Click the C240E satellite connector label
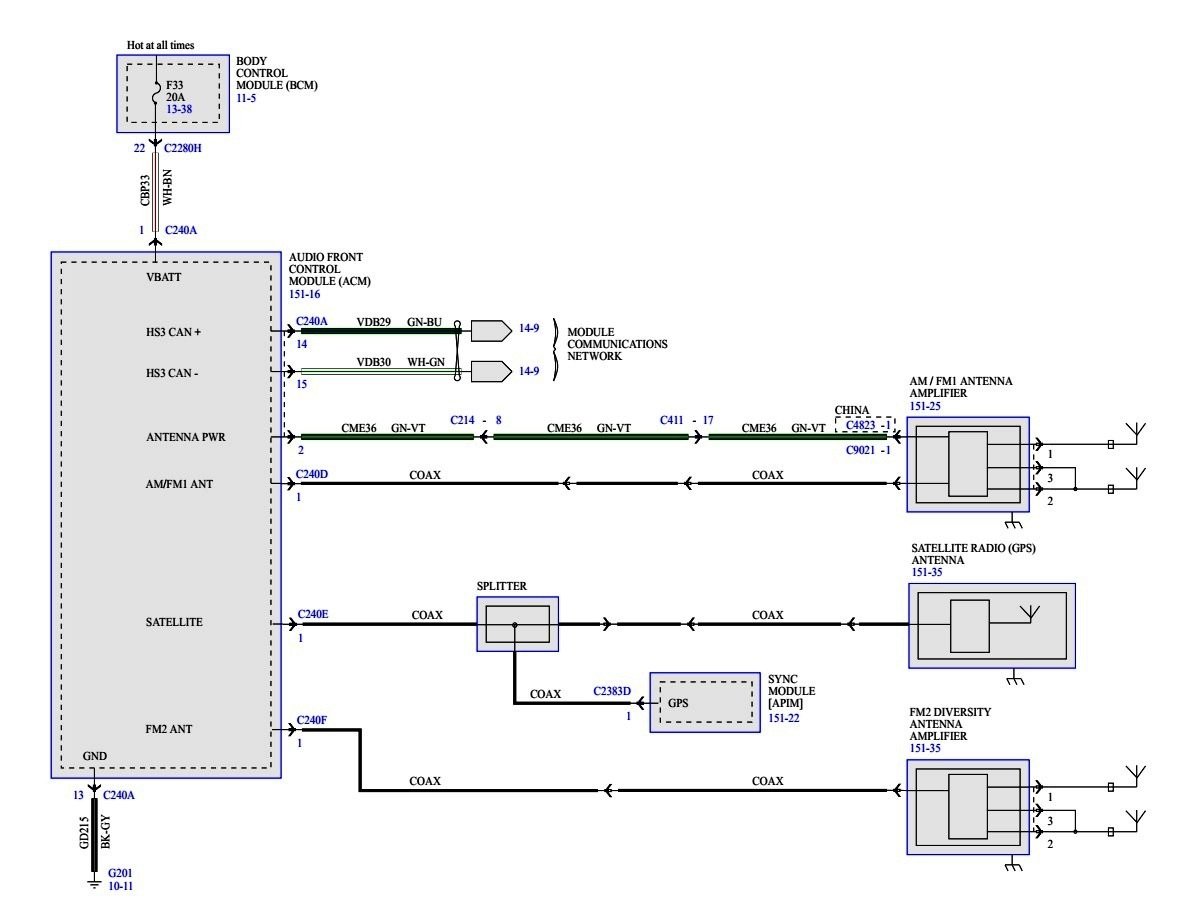 [312, 614]
